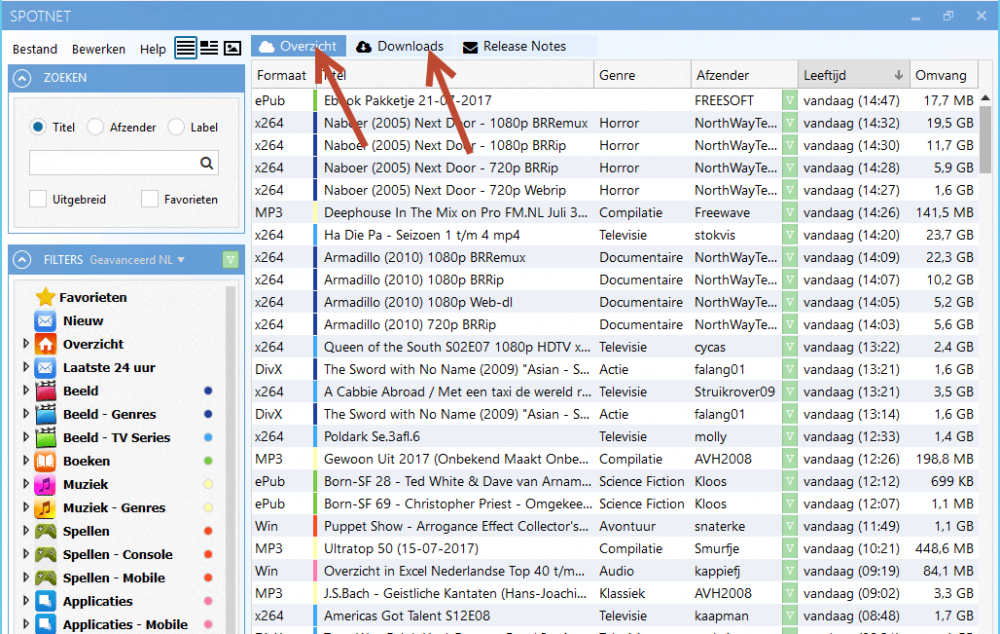Switch to image thumbnail view icon
Screen dimensions: 1000x634
click(x=232, y=48)
